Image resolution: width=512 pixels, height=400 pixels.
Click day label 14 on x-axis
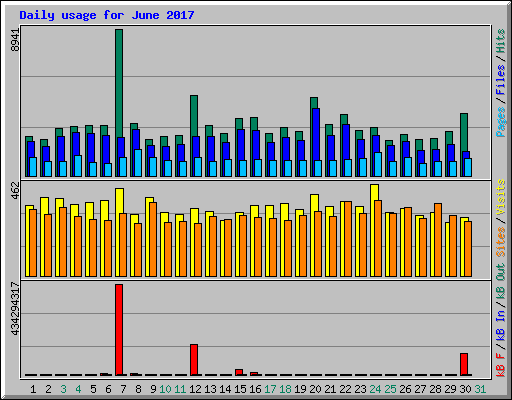225,389
